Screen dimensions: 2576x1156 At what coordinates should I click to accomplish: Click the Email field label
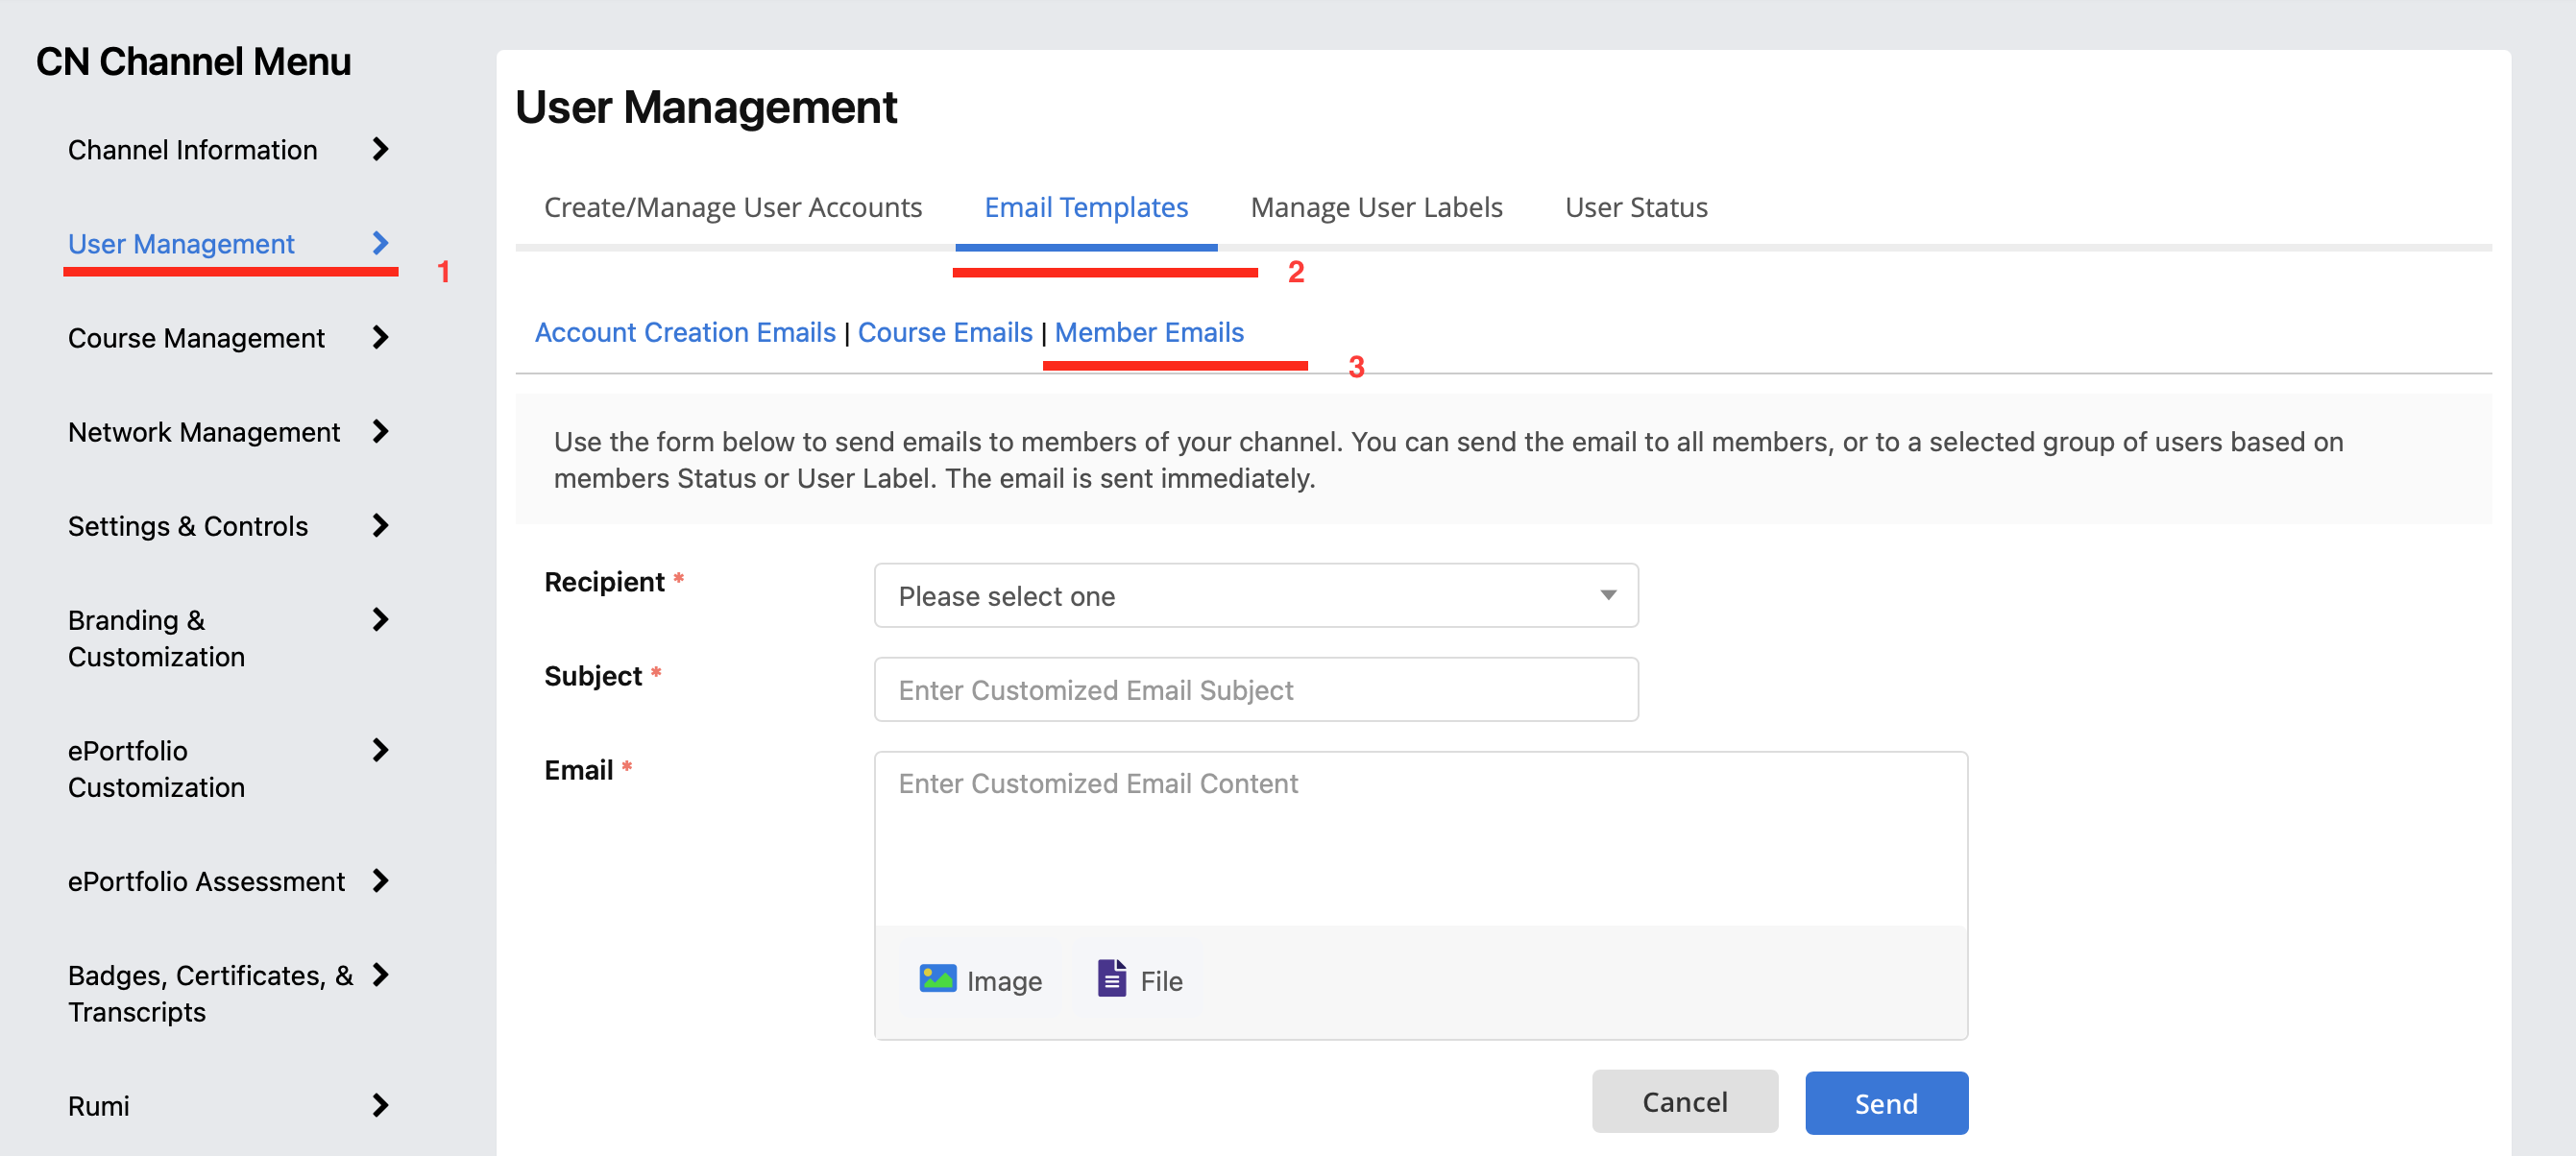click(x=578, y=770)
